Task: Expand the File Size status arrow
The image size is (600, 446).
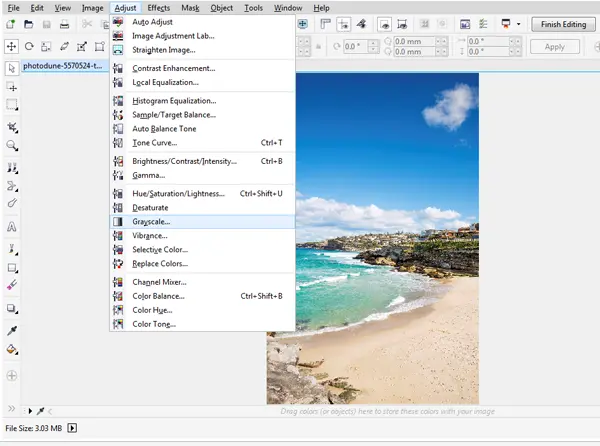Action: (x=72, y=428)
